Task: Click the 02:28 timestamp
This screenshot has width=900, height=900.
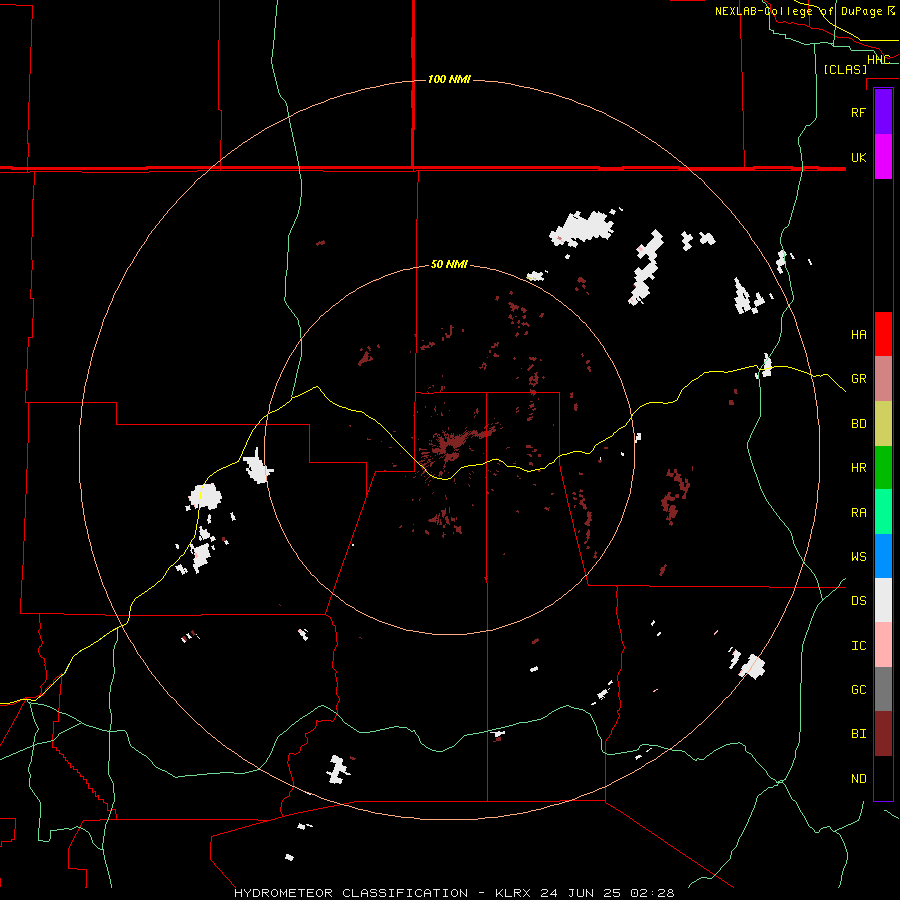Action: pyautogui.click(x=652, y=893)
